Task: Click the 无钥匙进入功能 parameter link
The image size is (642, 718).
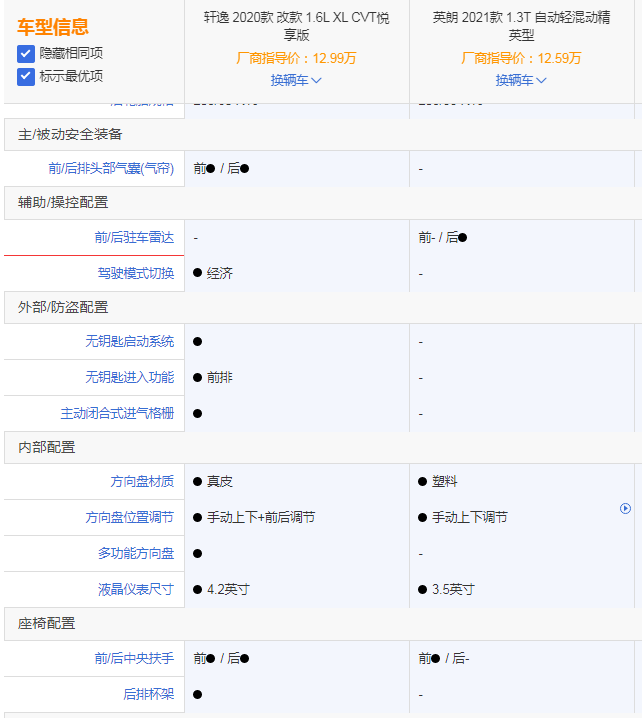Action: tap(129, 377)
